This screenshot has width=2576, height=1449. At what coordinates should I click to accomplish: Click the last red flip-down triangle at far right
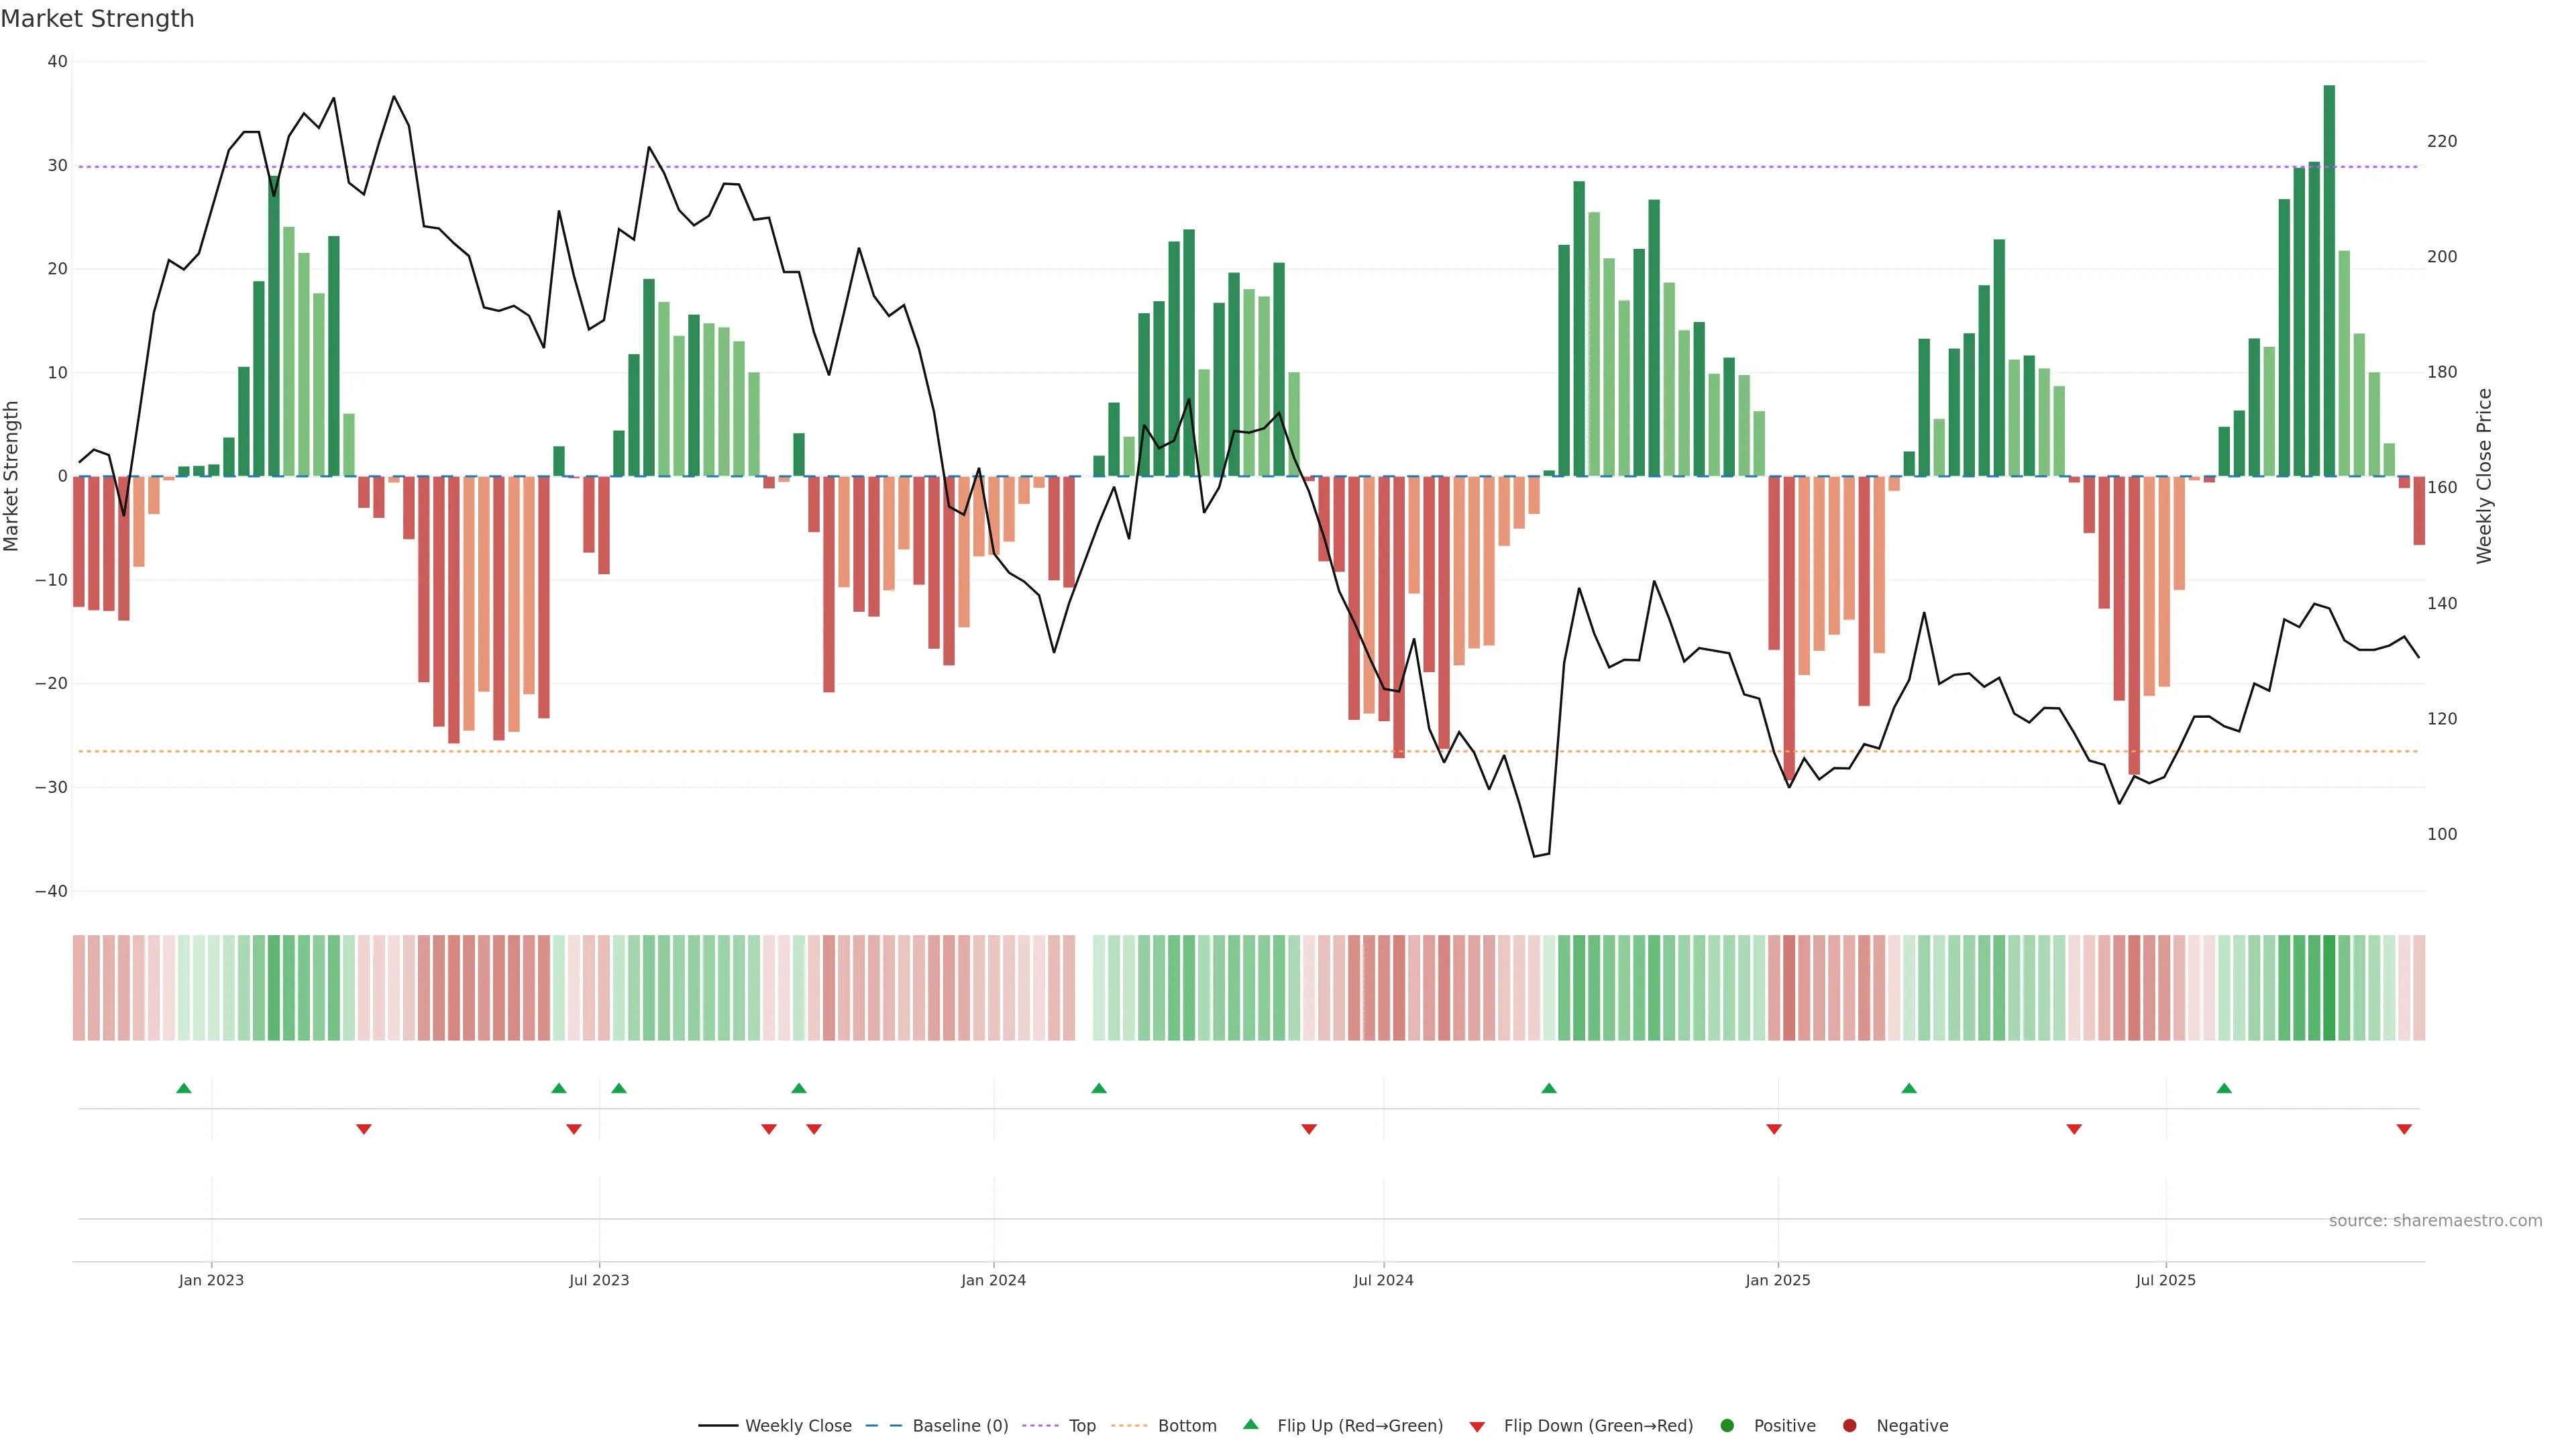pos(2404,1129)
